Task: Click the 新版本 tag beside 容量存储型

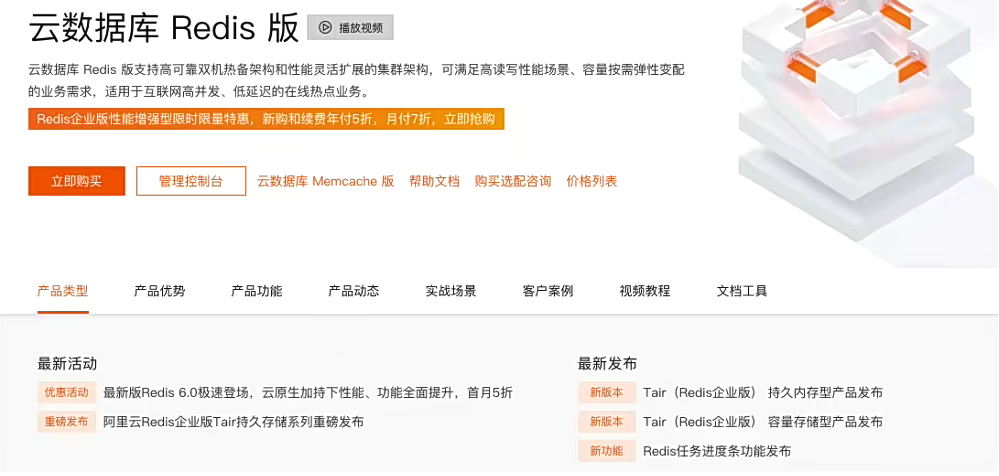Action: pyautogui.click(x=607, y=422)
